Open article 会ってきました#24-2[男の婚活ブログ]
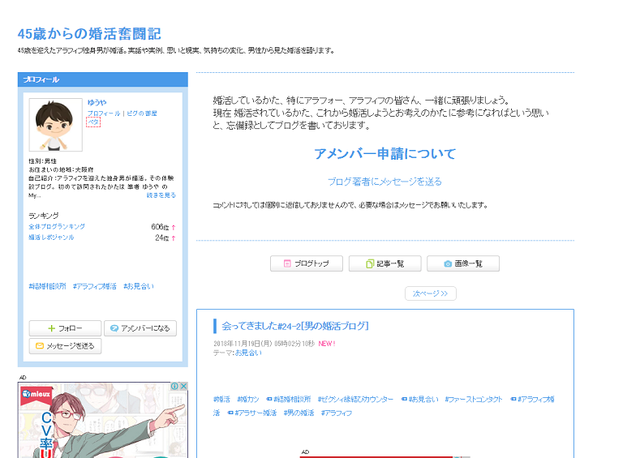The height and width of the screenshot is (458, 640). tap(295, 326)
